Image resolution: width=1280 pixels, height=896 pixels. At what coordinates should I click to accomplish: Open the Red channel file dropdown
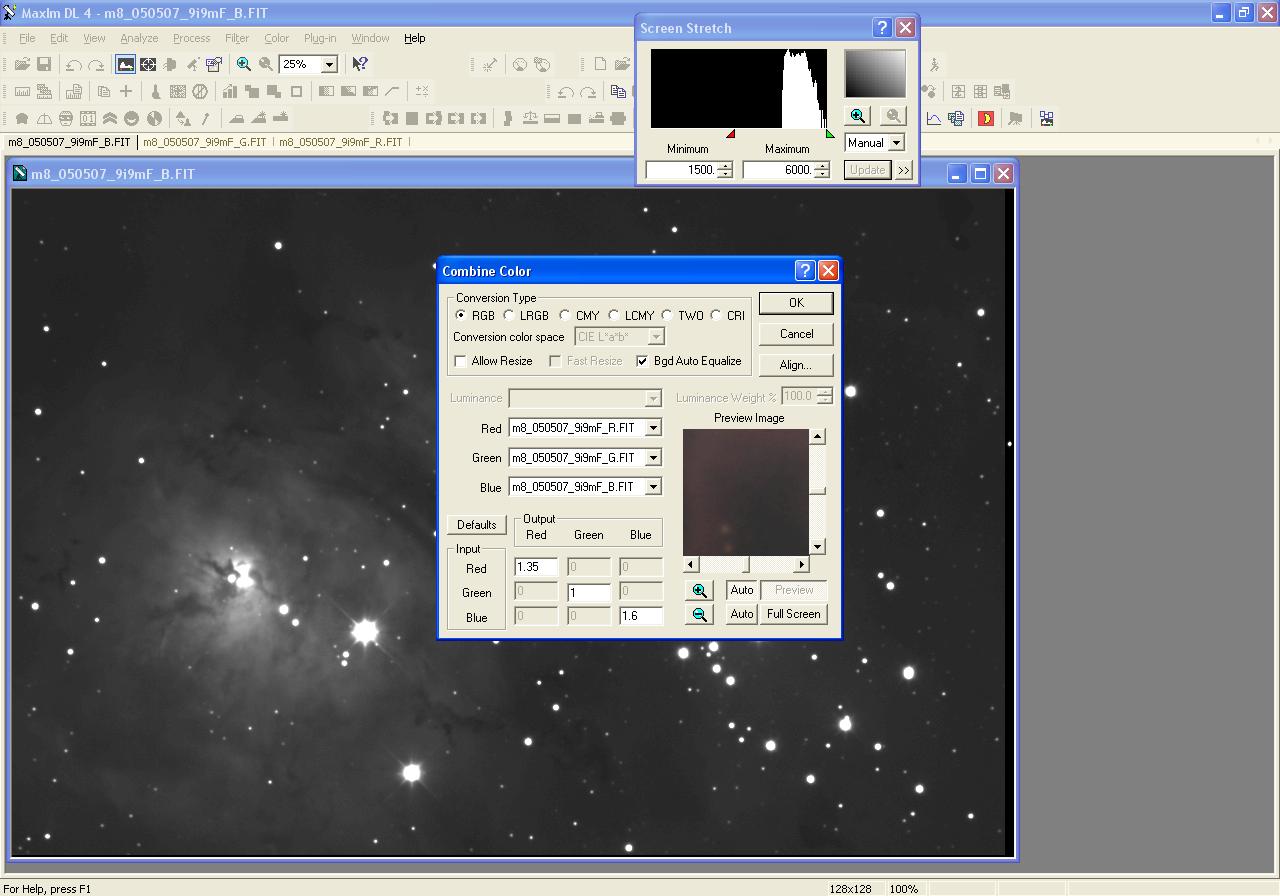click(x=653, y=428)
